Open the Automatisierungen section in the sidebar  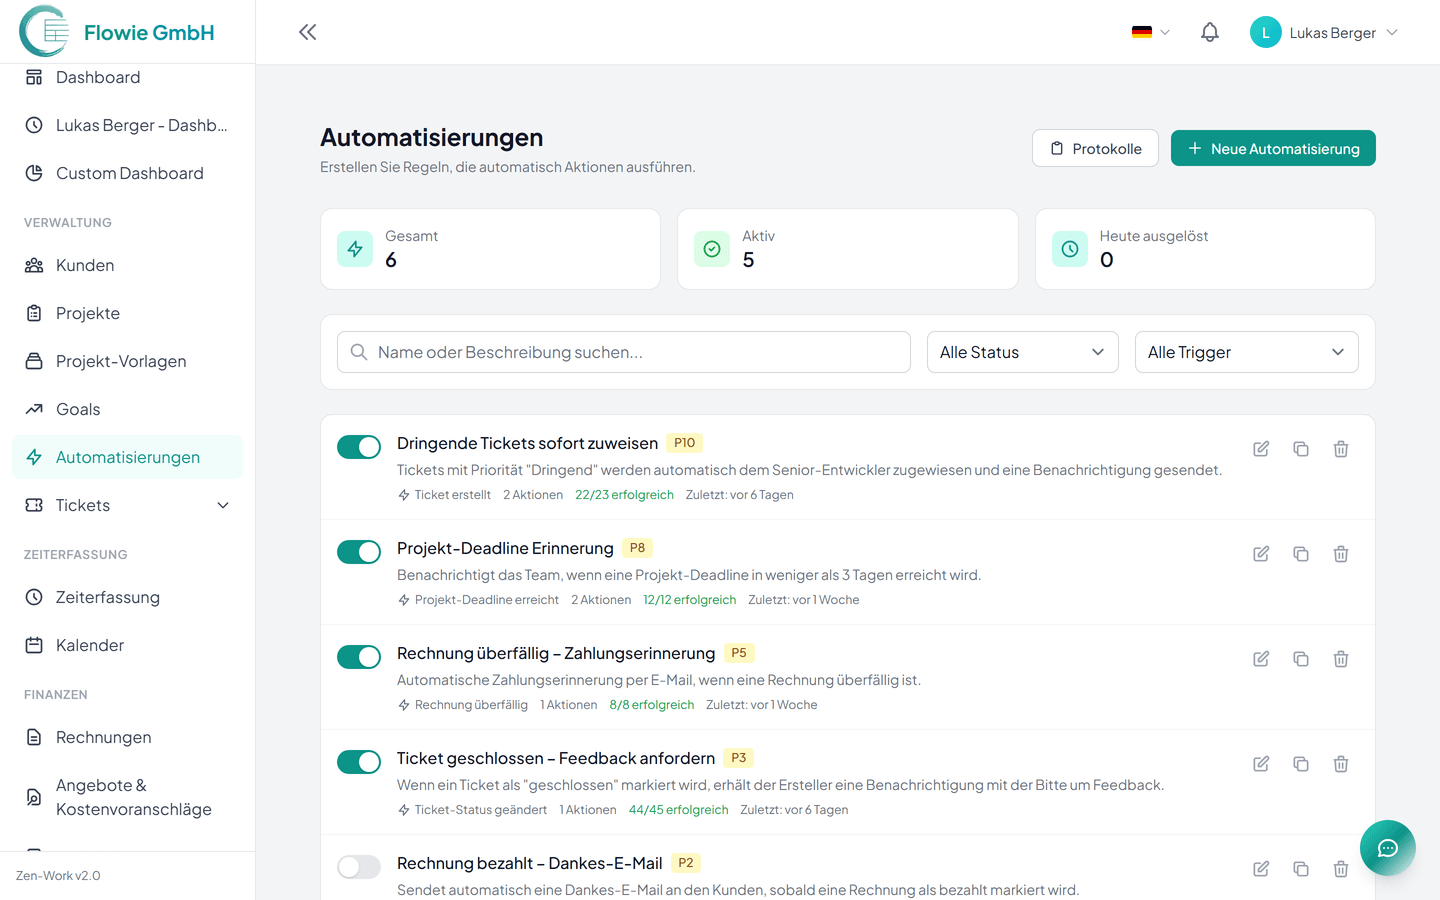(x=127, y=456)
